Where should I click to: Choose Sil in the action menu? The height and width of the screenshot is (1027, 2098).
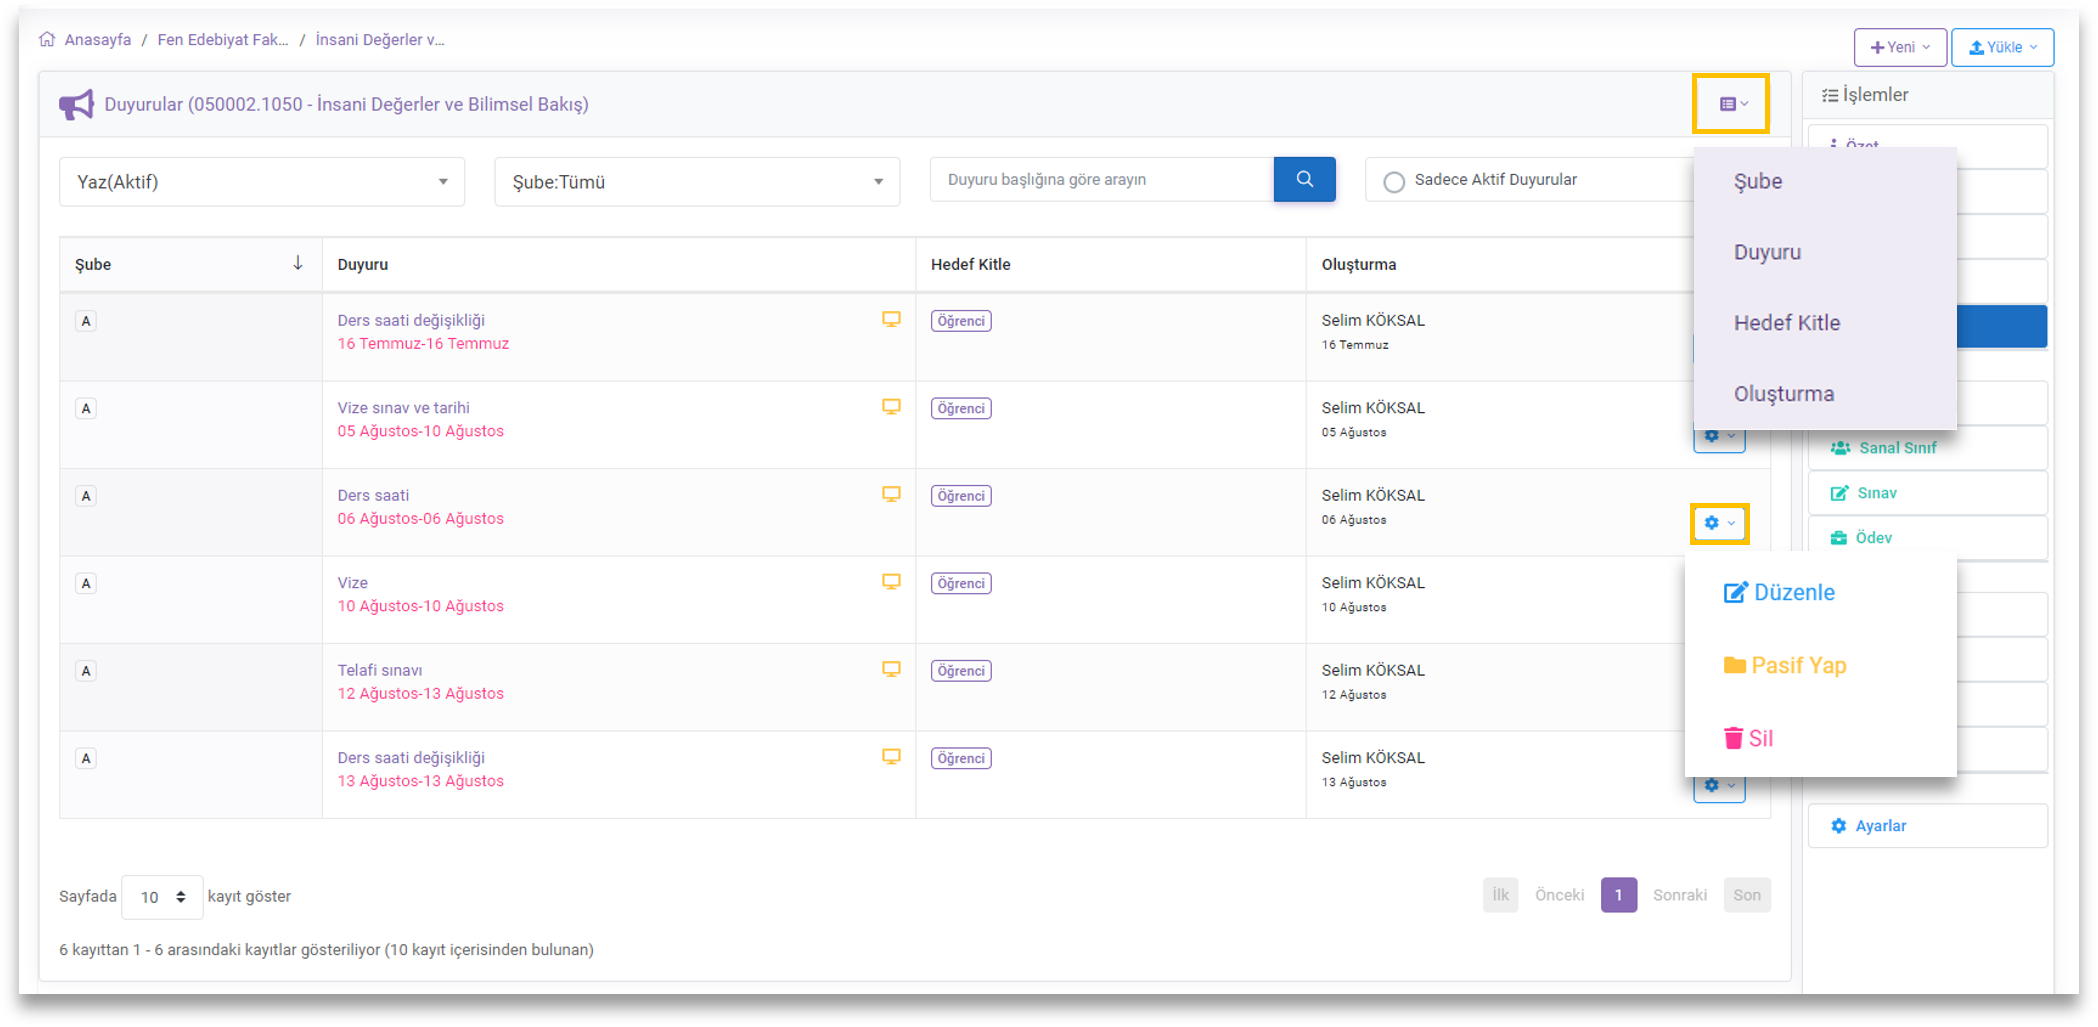tap(1749, 738)
